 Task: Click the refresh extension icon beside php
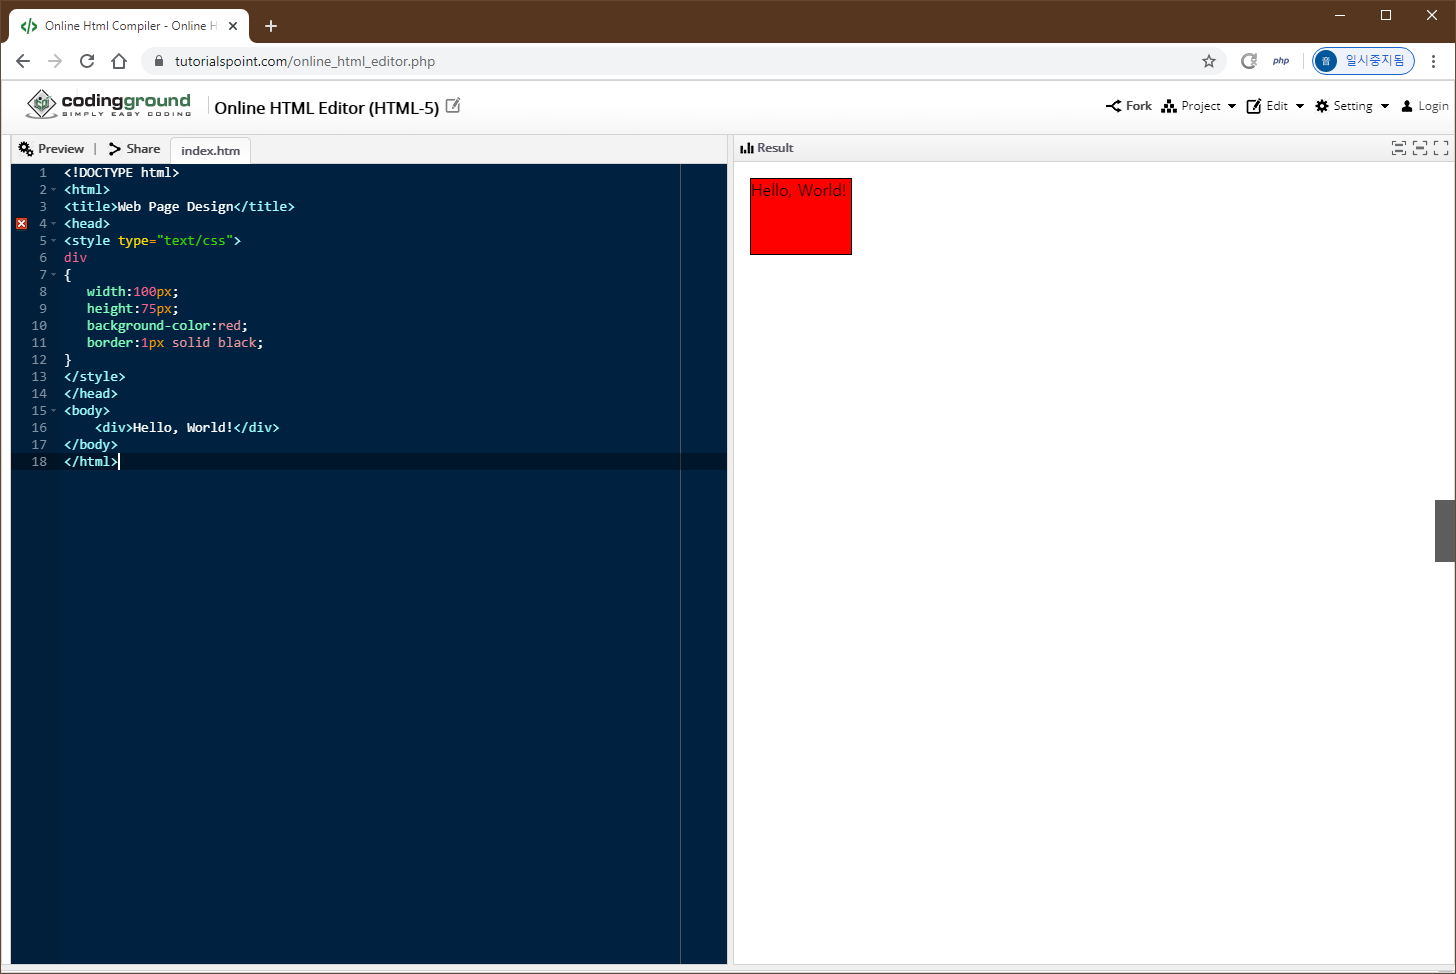(1248, 61)
